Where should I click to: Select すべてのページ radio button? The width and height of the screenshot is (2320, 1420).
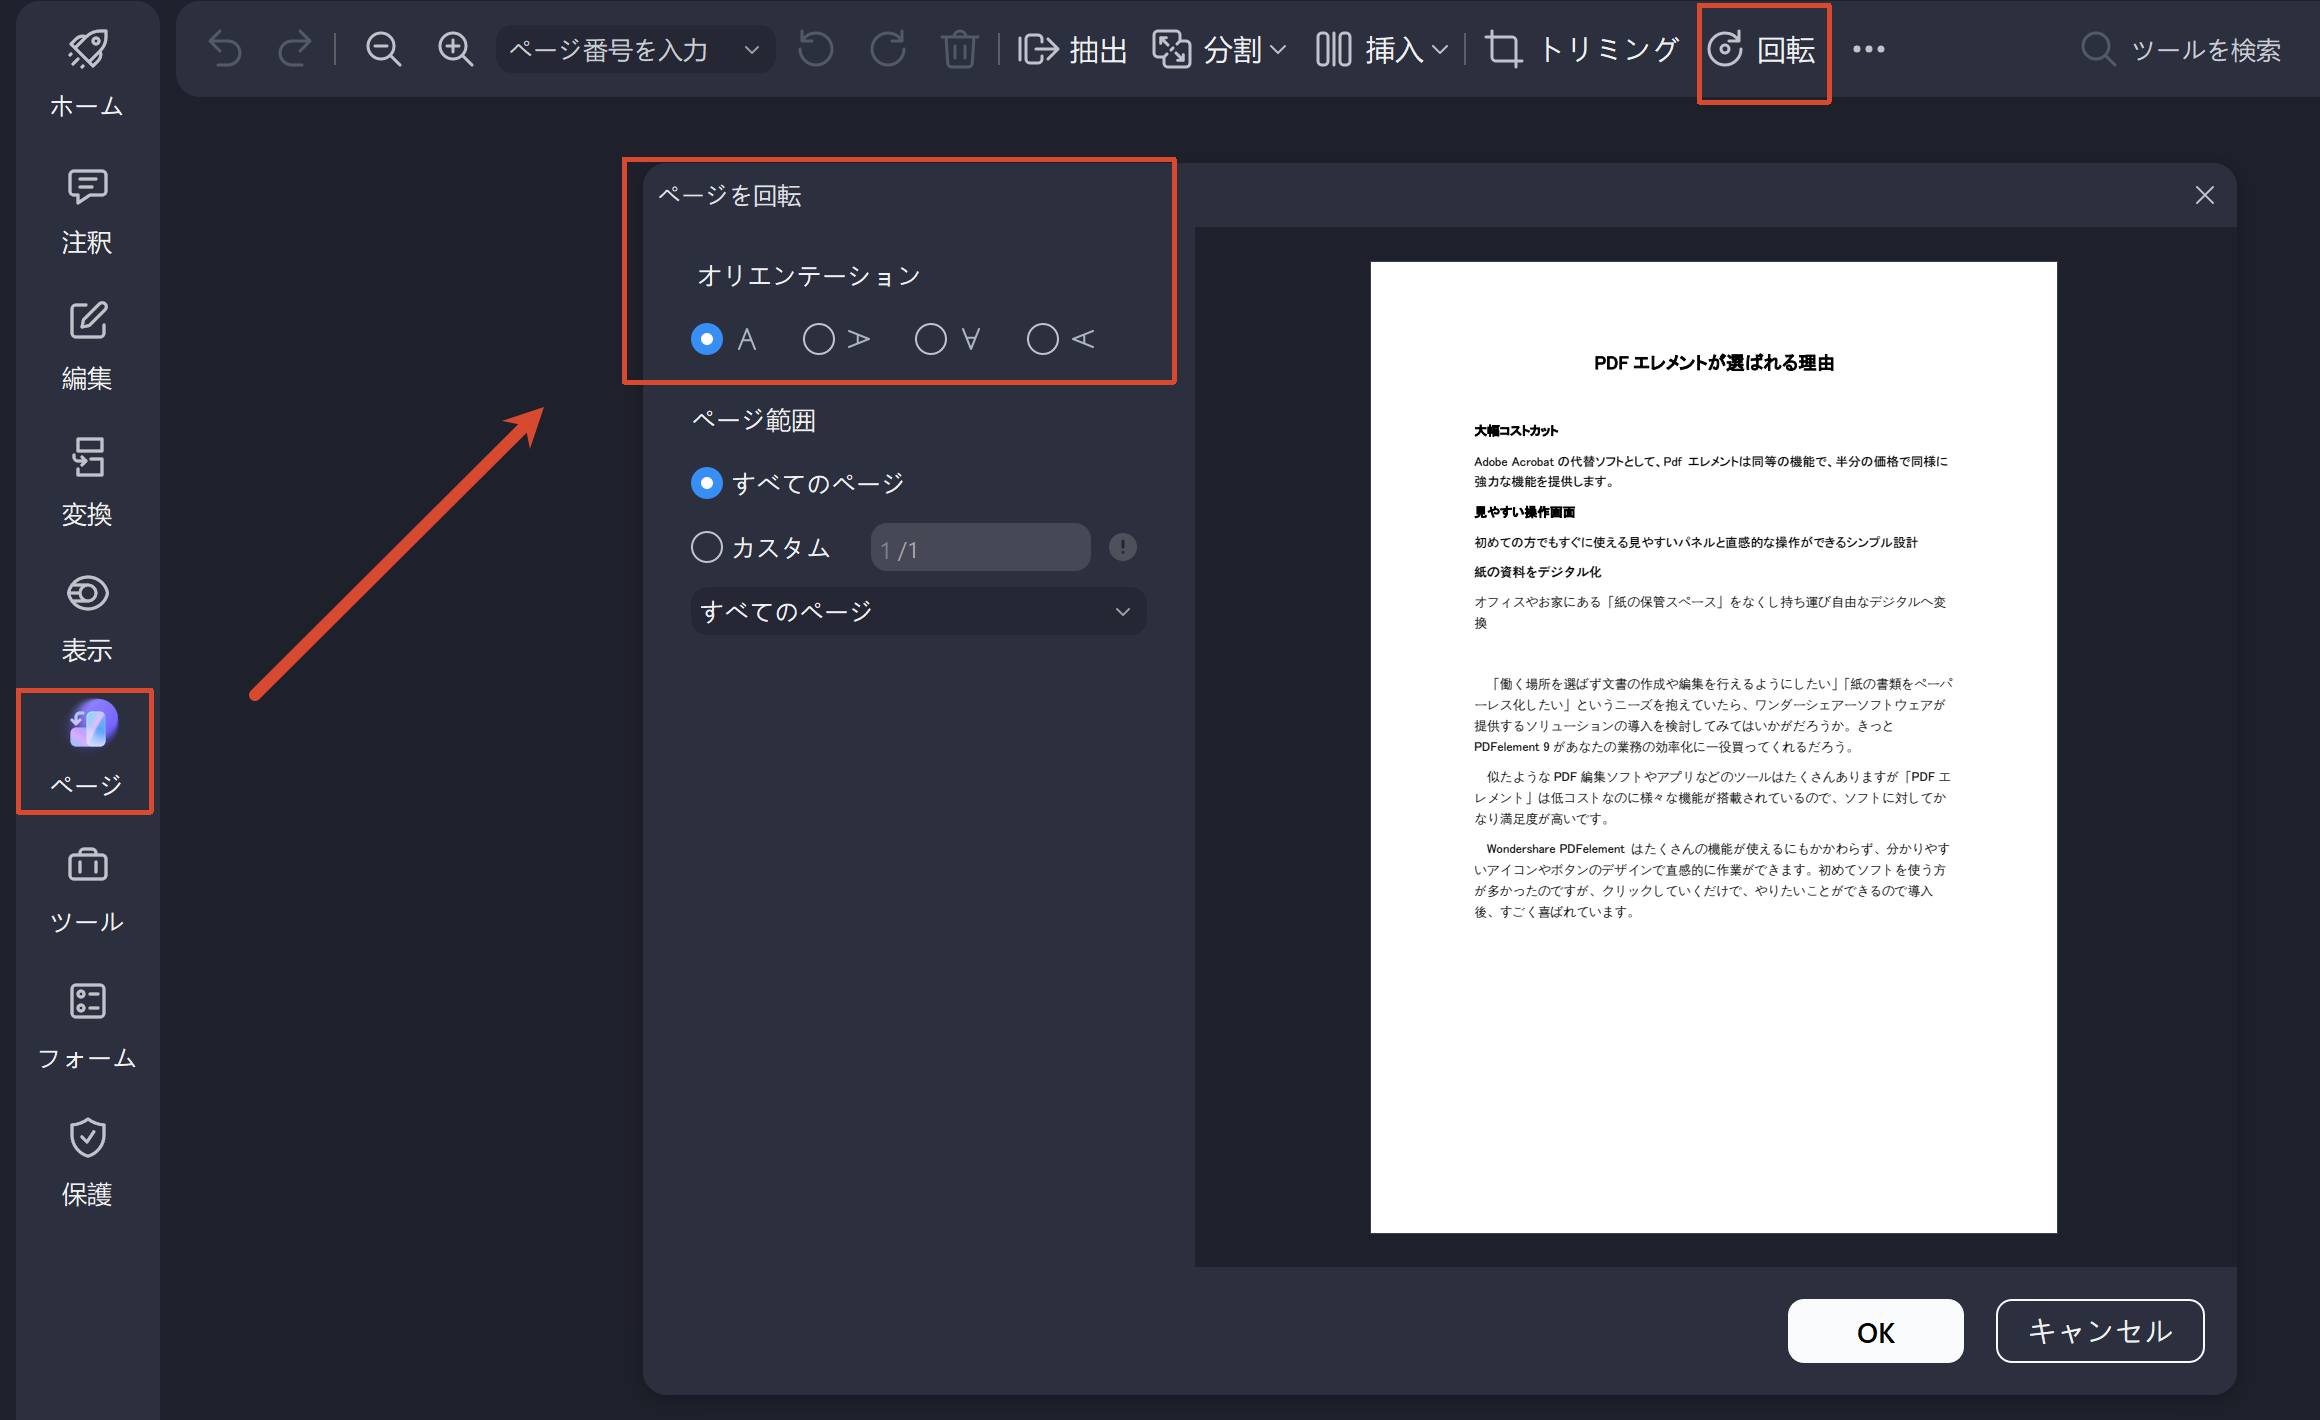(707, 483)
